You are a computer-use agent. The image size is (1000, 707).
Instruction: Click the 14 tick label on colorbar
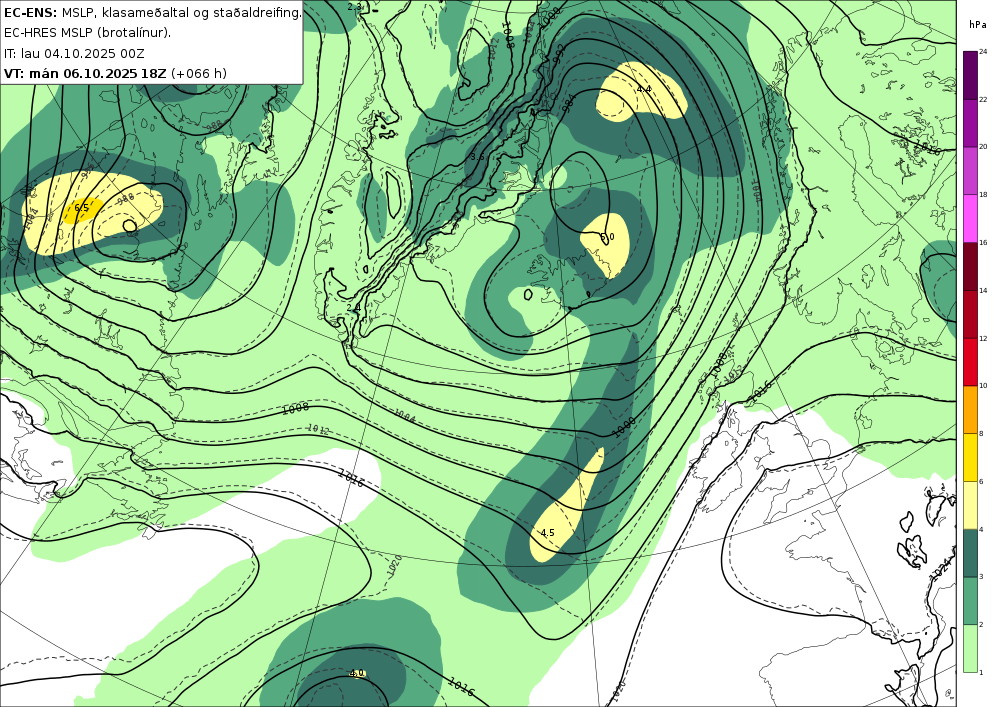click(983, 290)
